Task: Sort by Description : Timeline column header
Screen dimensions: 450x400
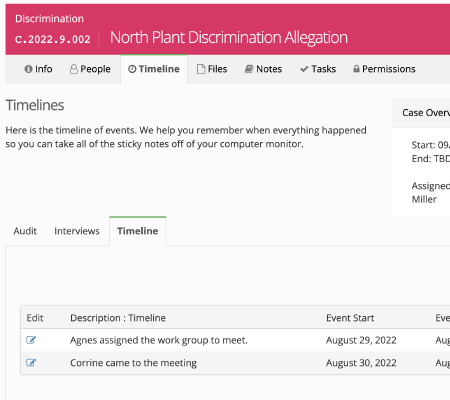Action: point(118,318)
